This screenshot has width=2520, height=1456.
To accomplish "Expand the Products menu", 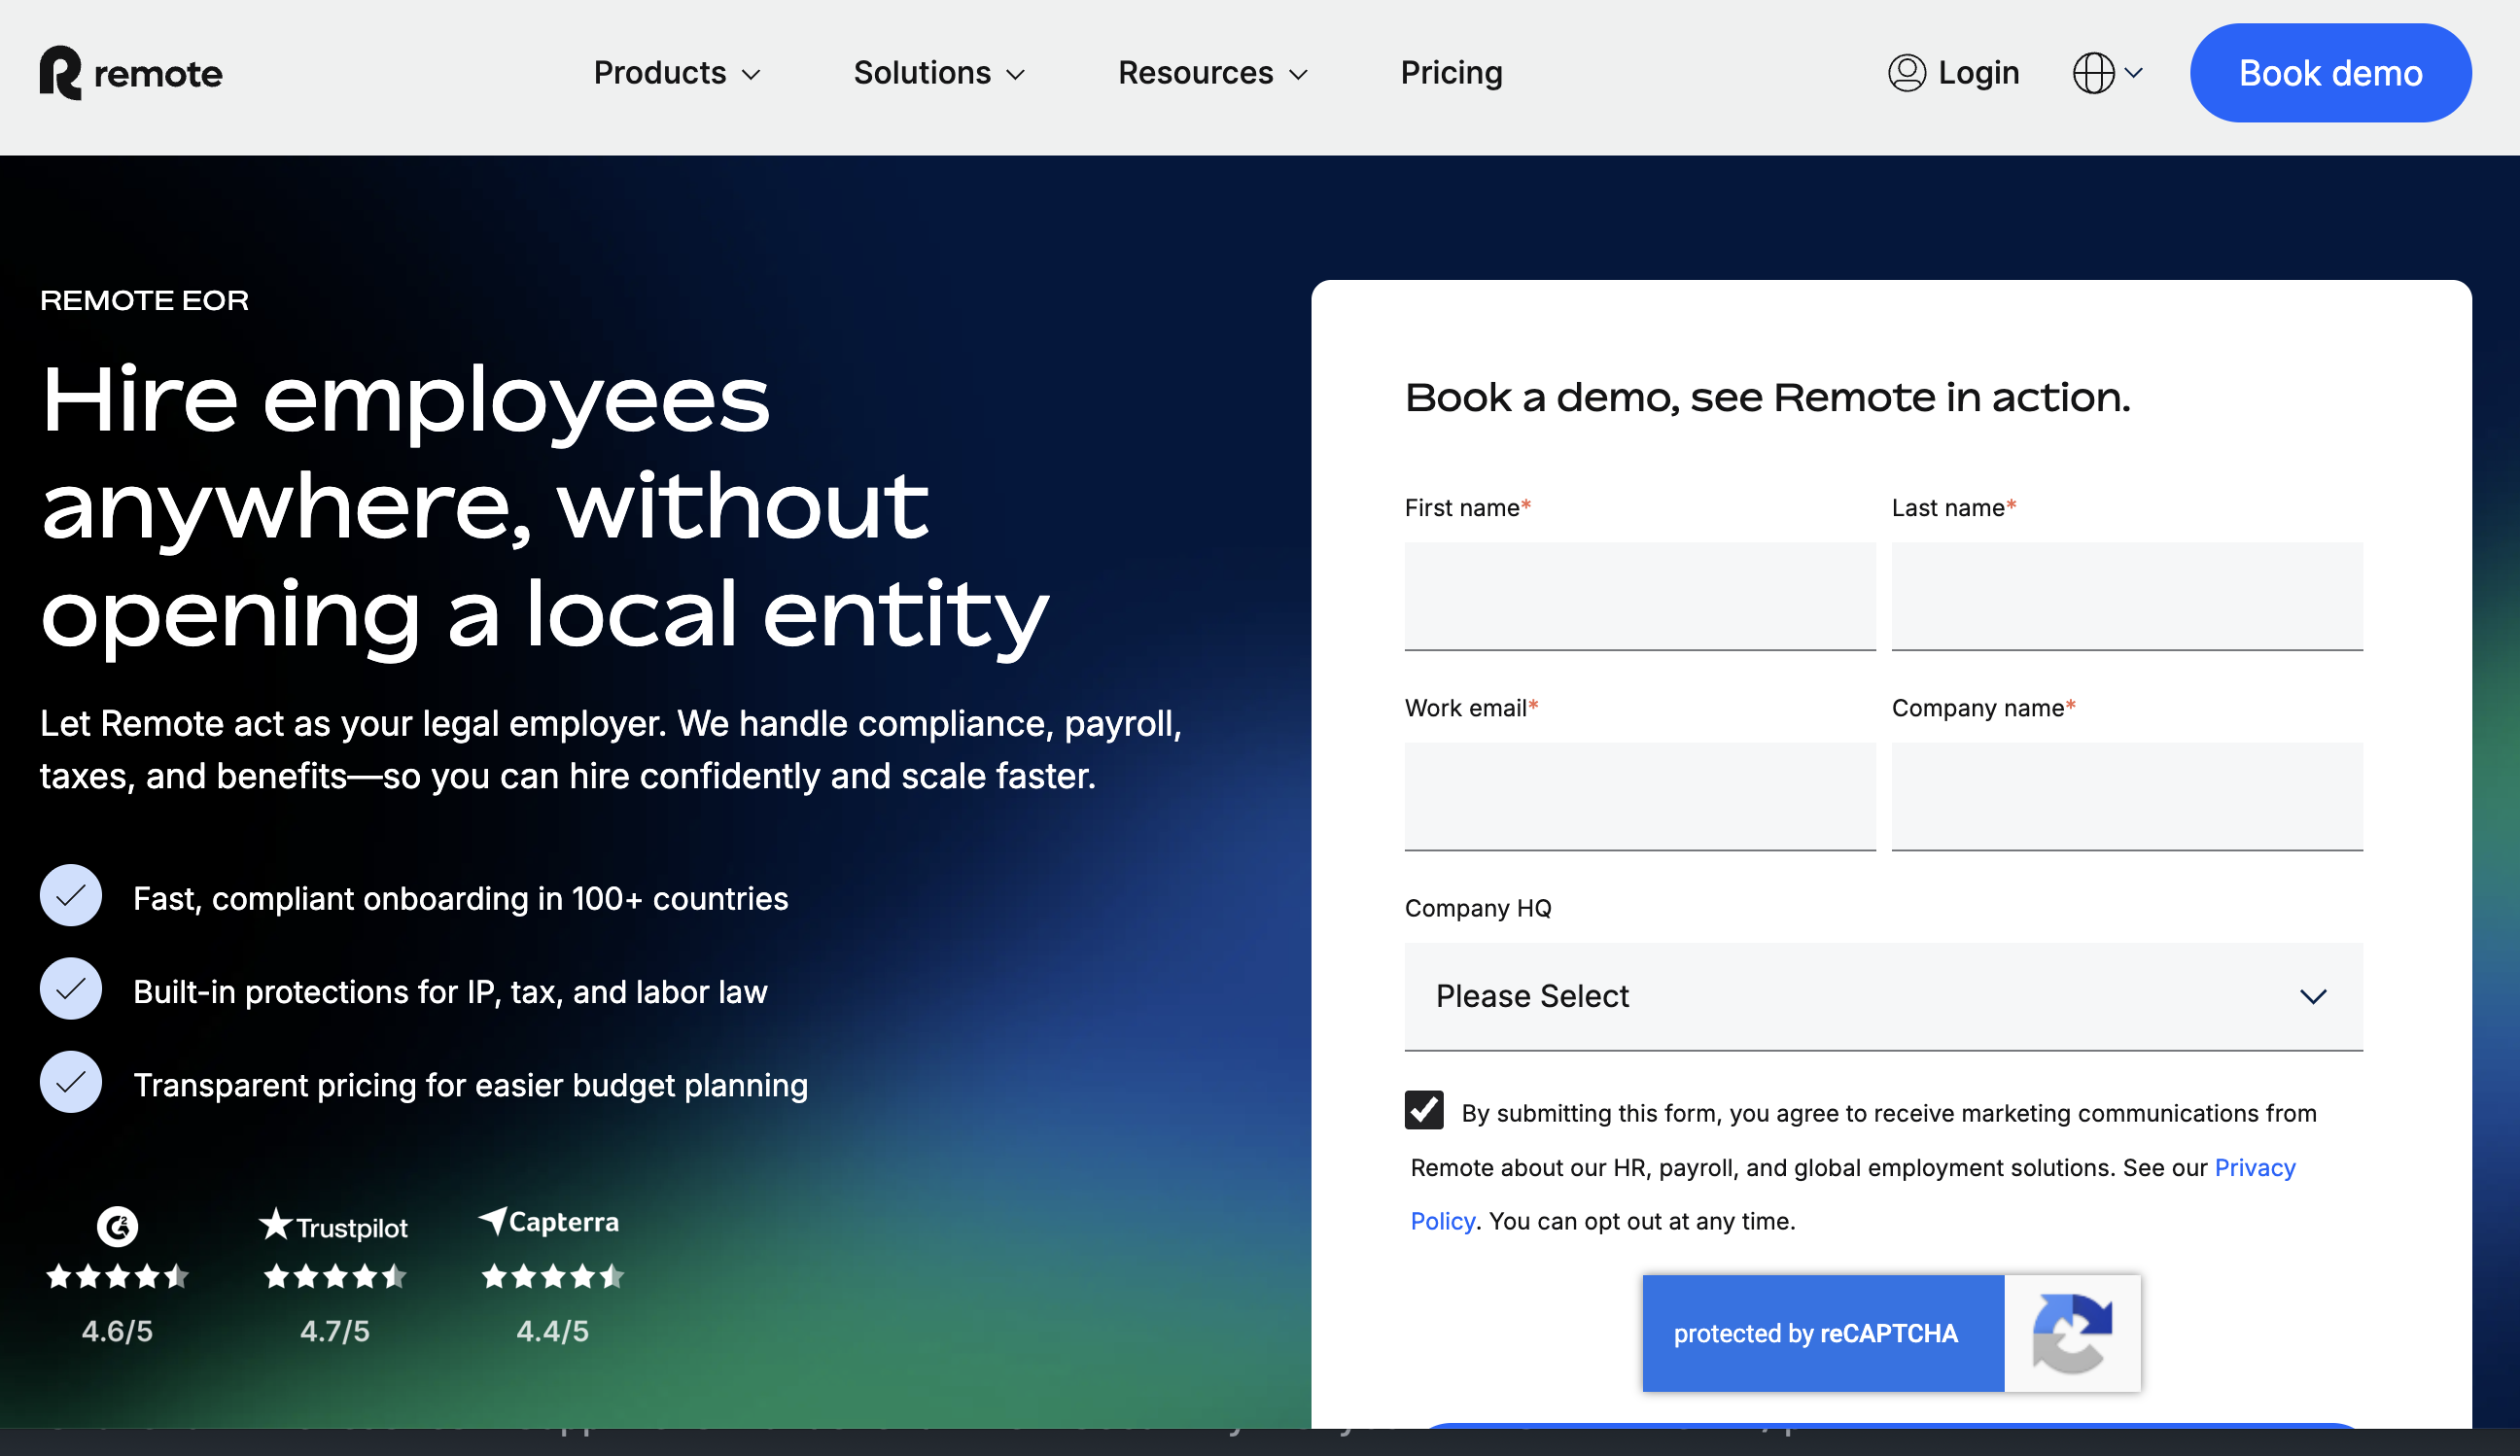I will (x=677, y=73).
